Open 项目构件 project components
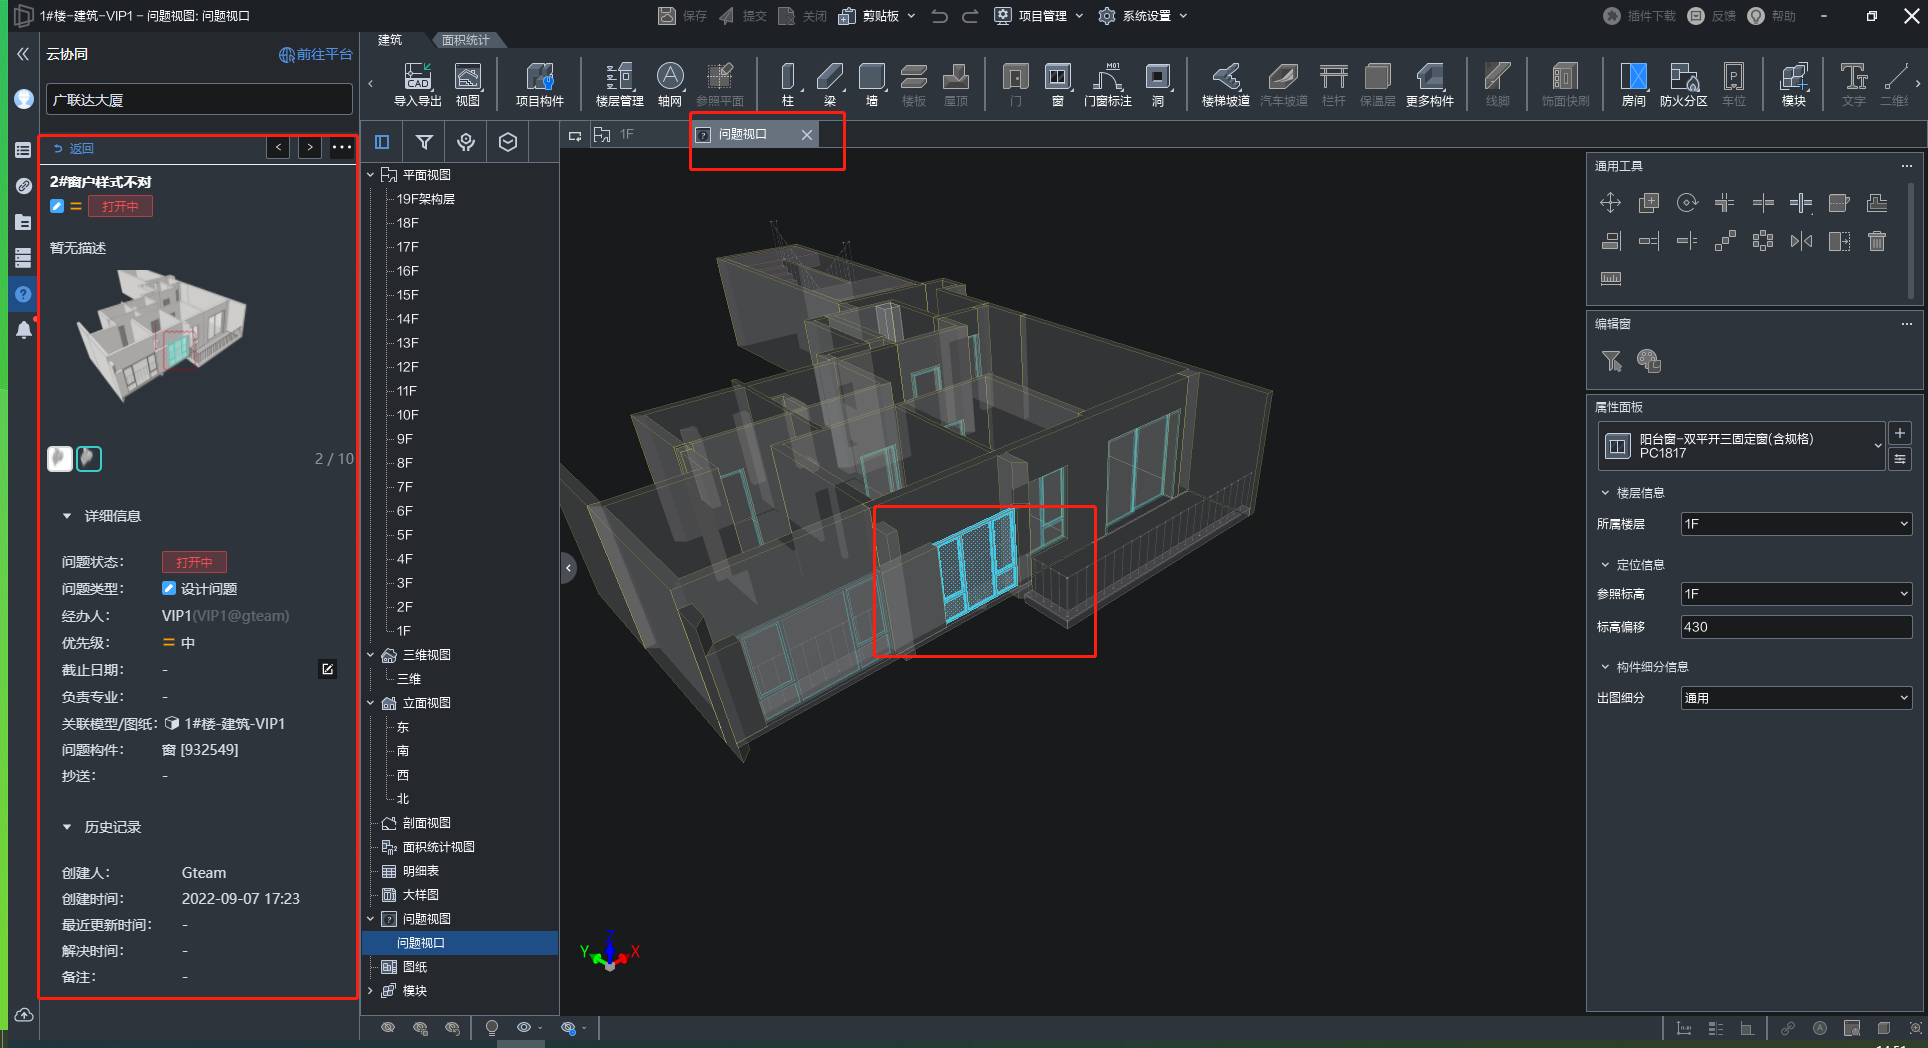Viewport: 1928px width, 1048px height. click(x=540, y=84)
